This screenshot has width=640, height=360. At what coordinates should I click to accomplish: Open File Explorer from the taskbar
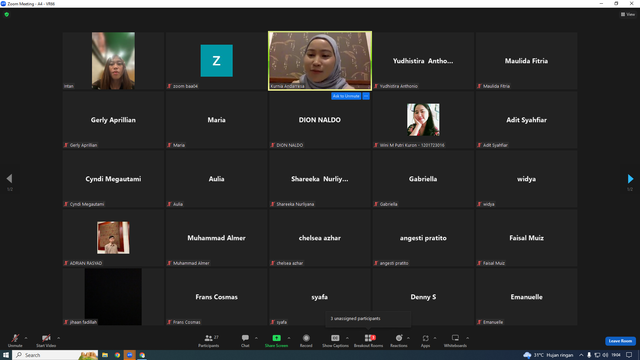pos(105,355)
